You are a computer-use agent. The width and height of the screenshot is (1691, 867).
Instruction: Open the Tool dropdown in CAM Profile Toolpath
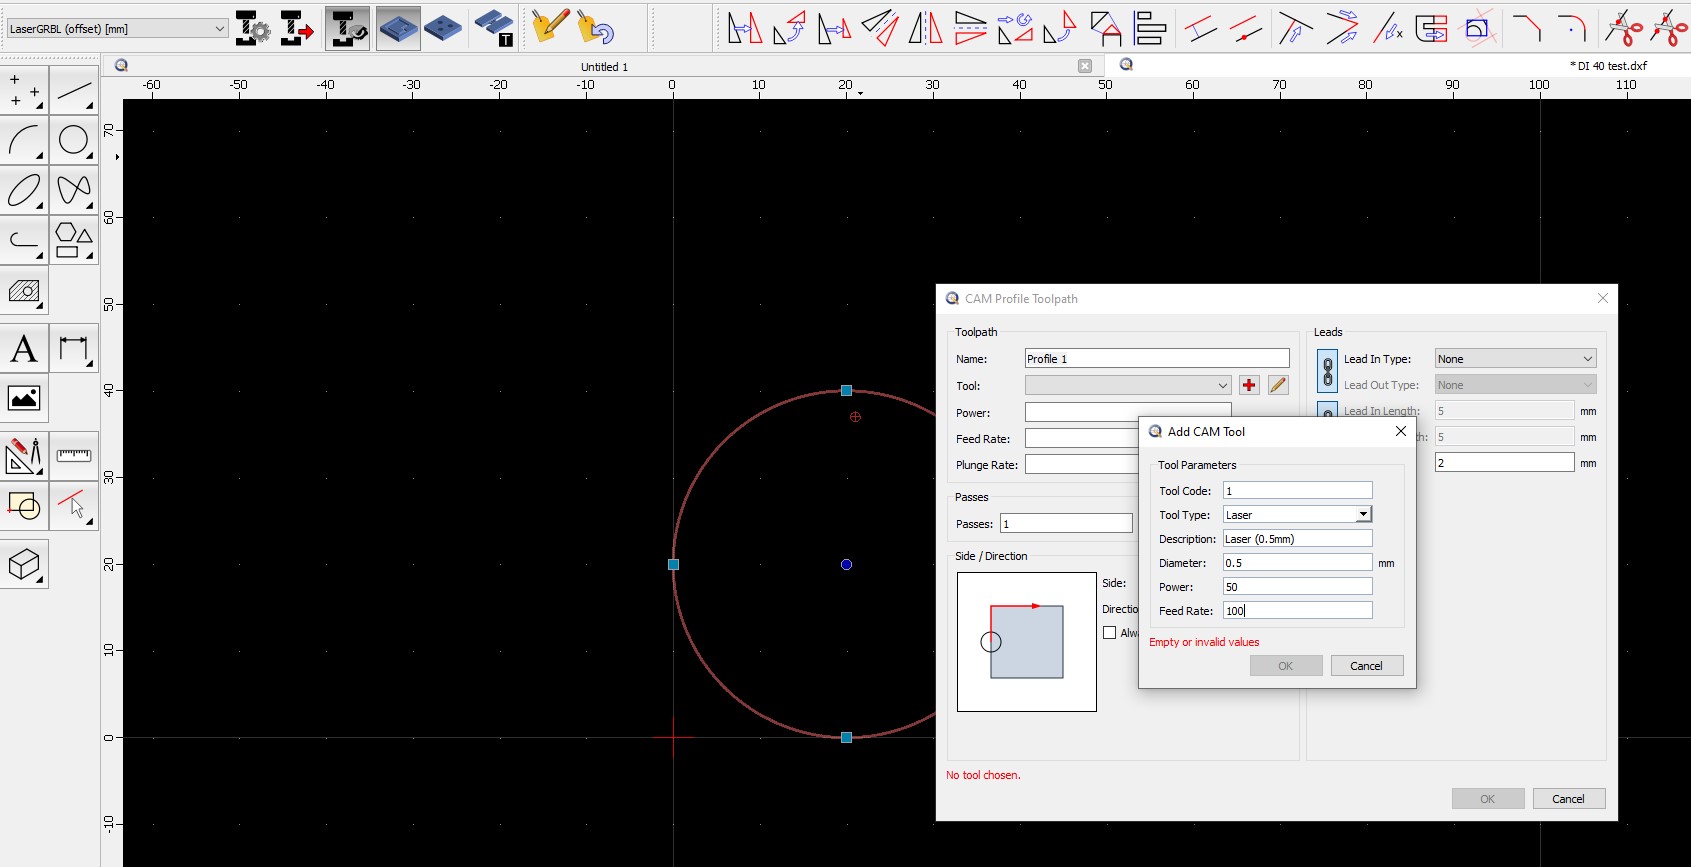[1128, 385]
